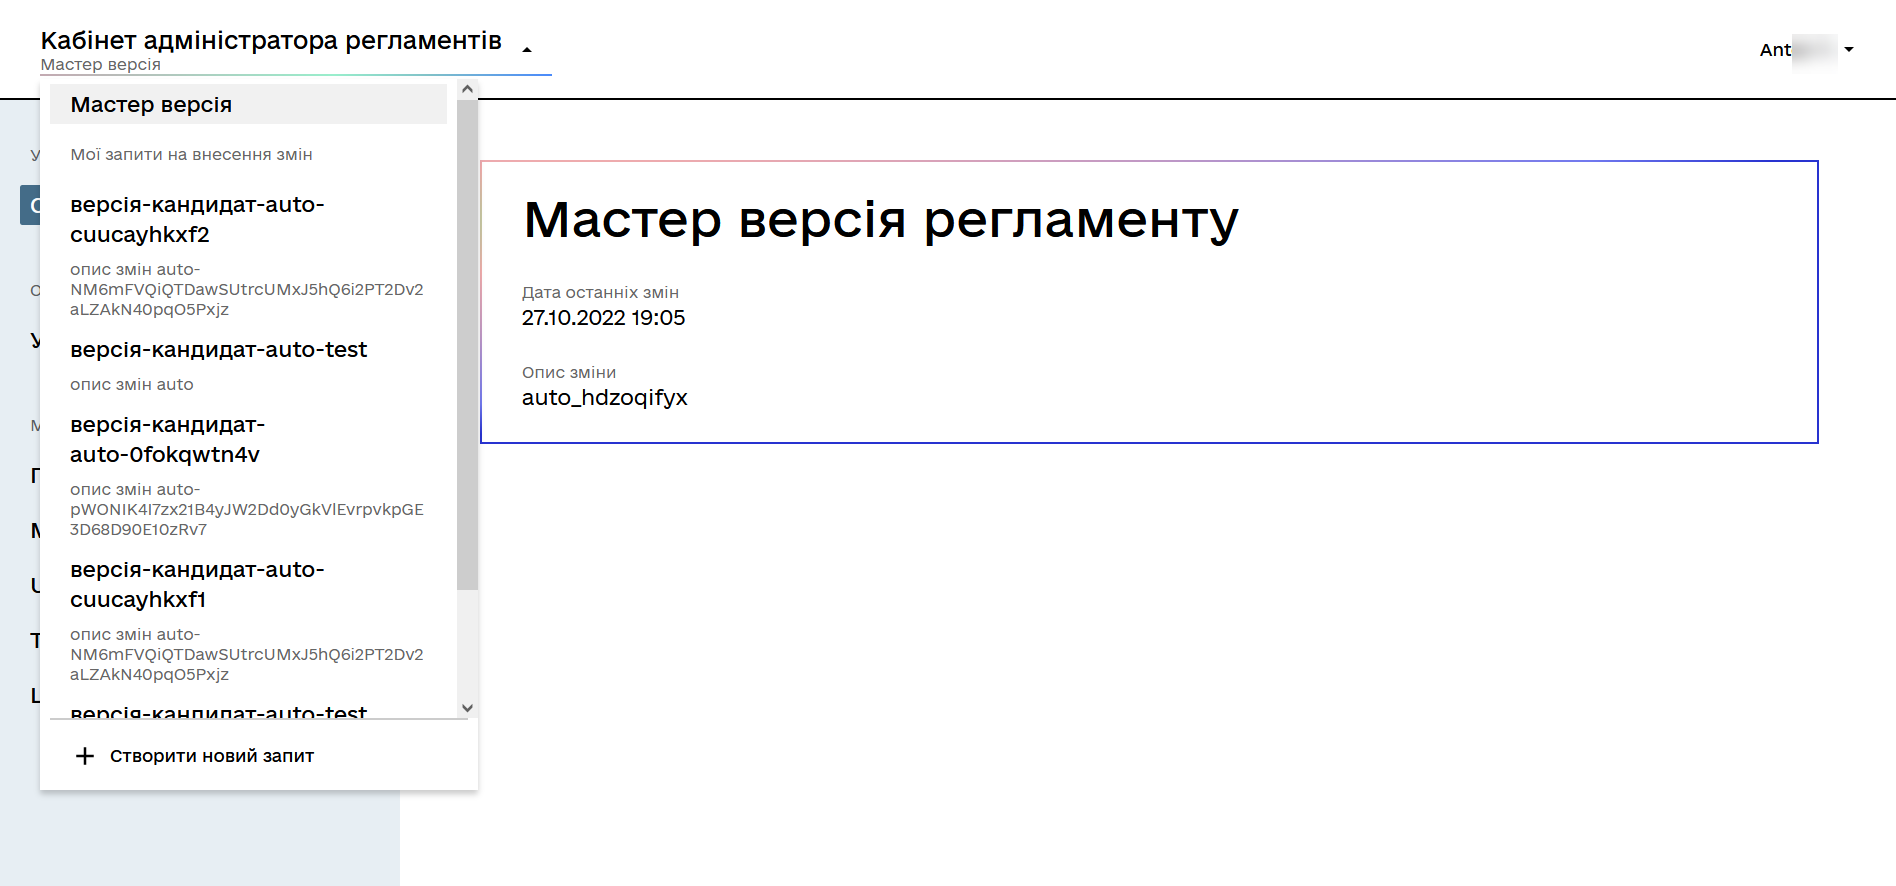This screenshot has height=886, width=1896.
Task: Pick the fully visible версія-кандидат-auto-test entry
Action: click(218, 350)
